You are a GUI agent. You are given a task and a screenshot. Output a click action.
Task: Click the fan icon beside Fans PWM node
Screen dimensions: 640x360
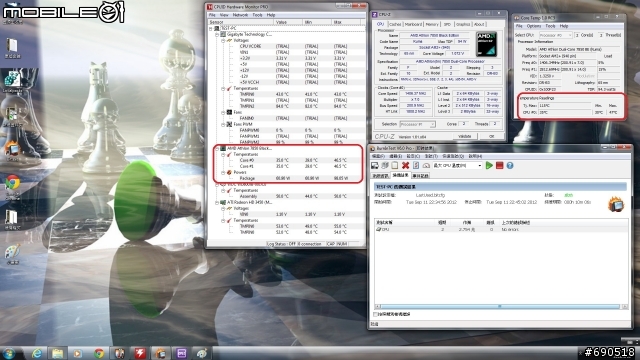click(x=229, y=124)
